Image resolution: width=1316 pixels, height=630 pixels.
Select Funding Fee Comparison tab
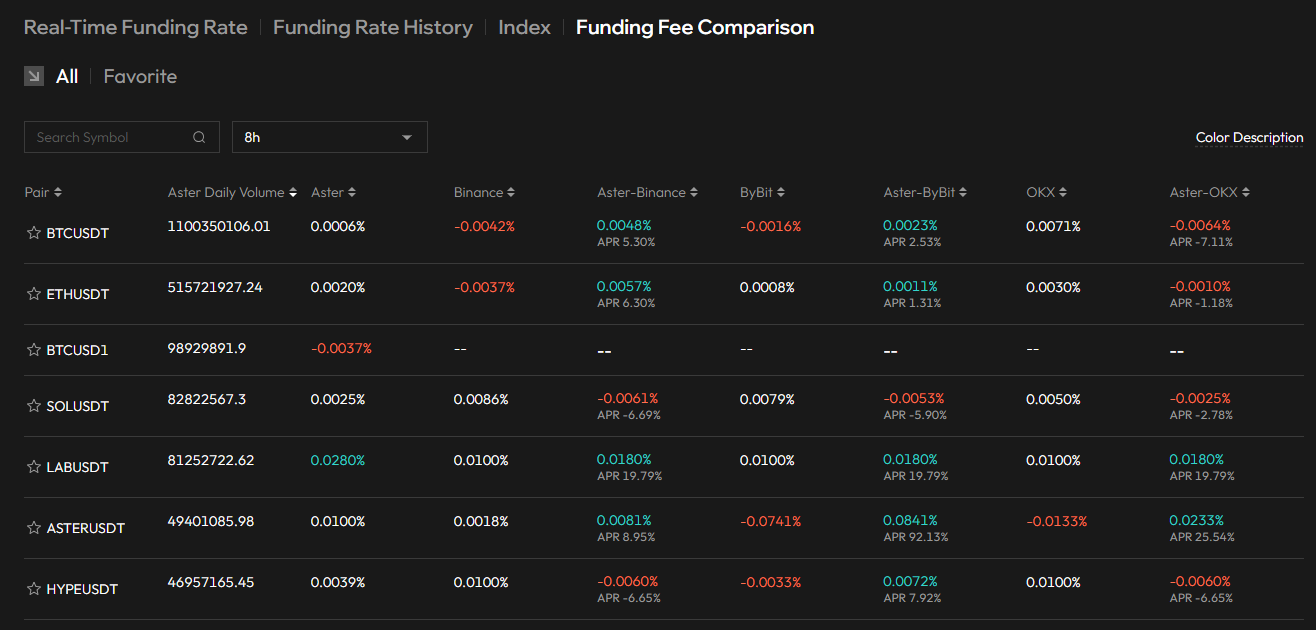[695, 27]
